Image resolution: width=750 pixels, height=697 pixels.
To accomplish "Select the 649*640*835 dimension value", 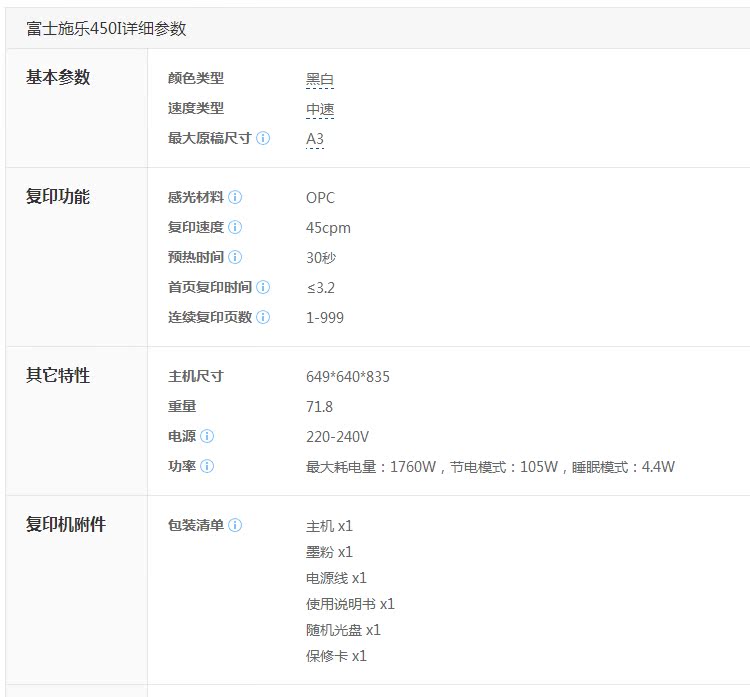I will click(x=348, y=377).
